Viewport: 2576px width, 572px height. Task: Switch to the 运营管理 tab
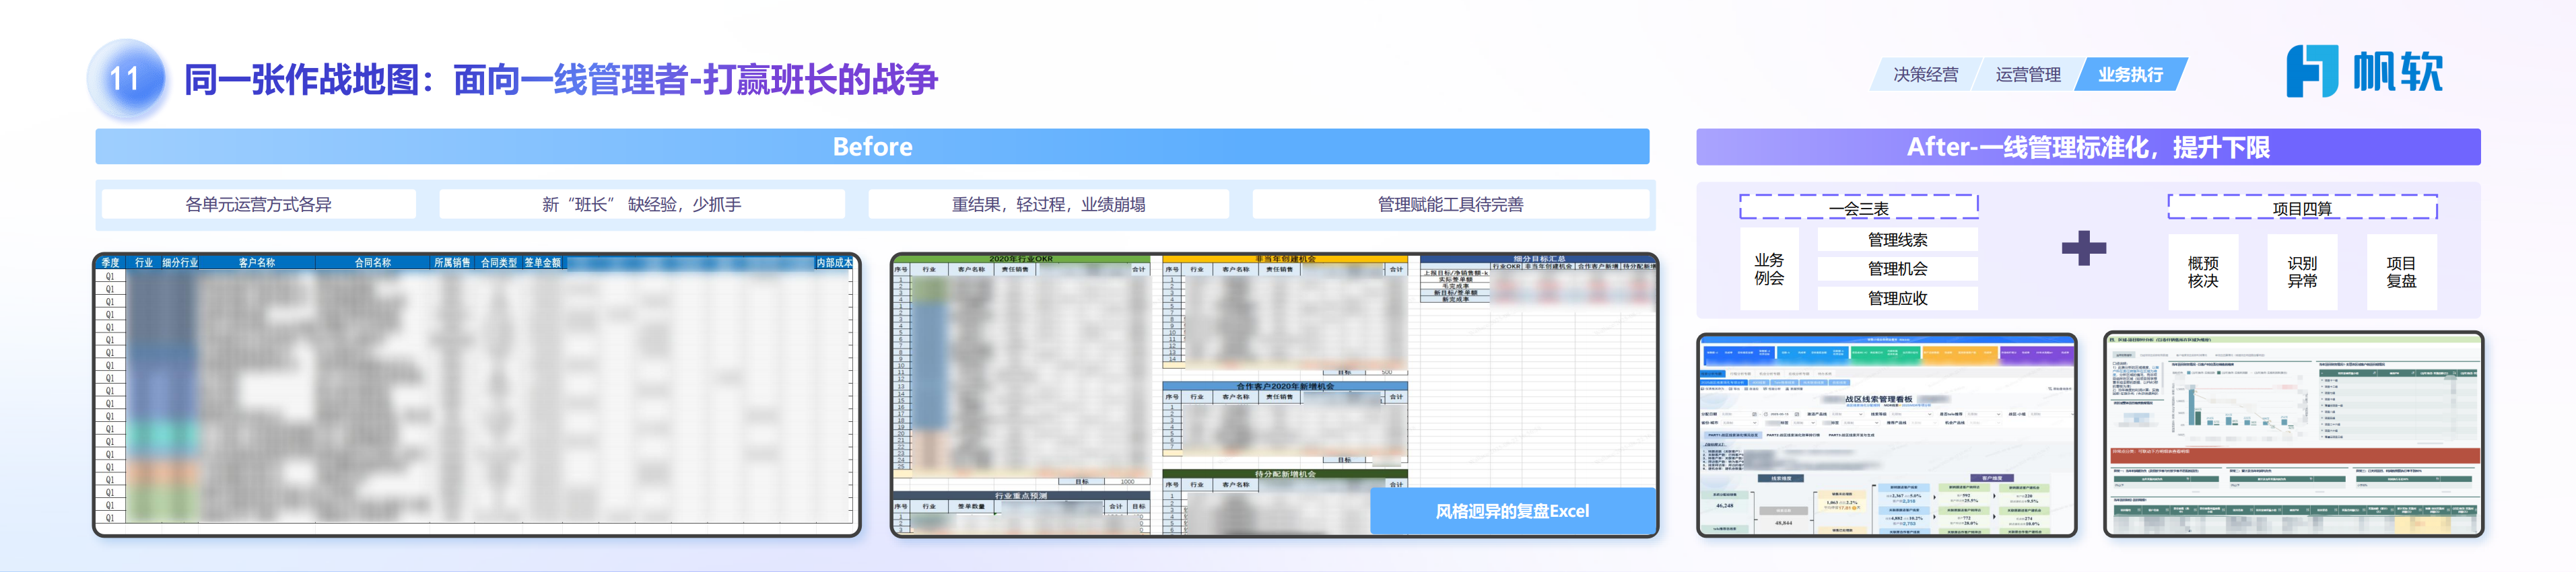click(x=2027, y=75)
